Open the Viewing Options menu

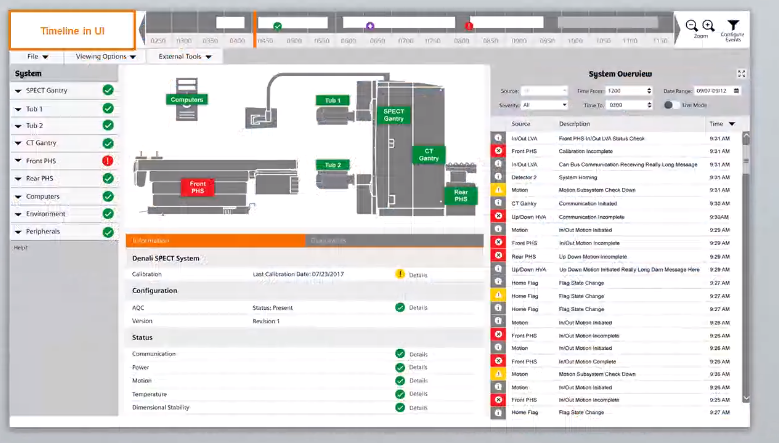[105, 57]
